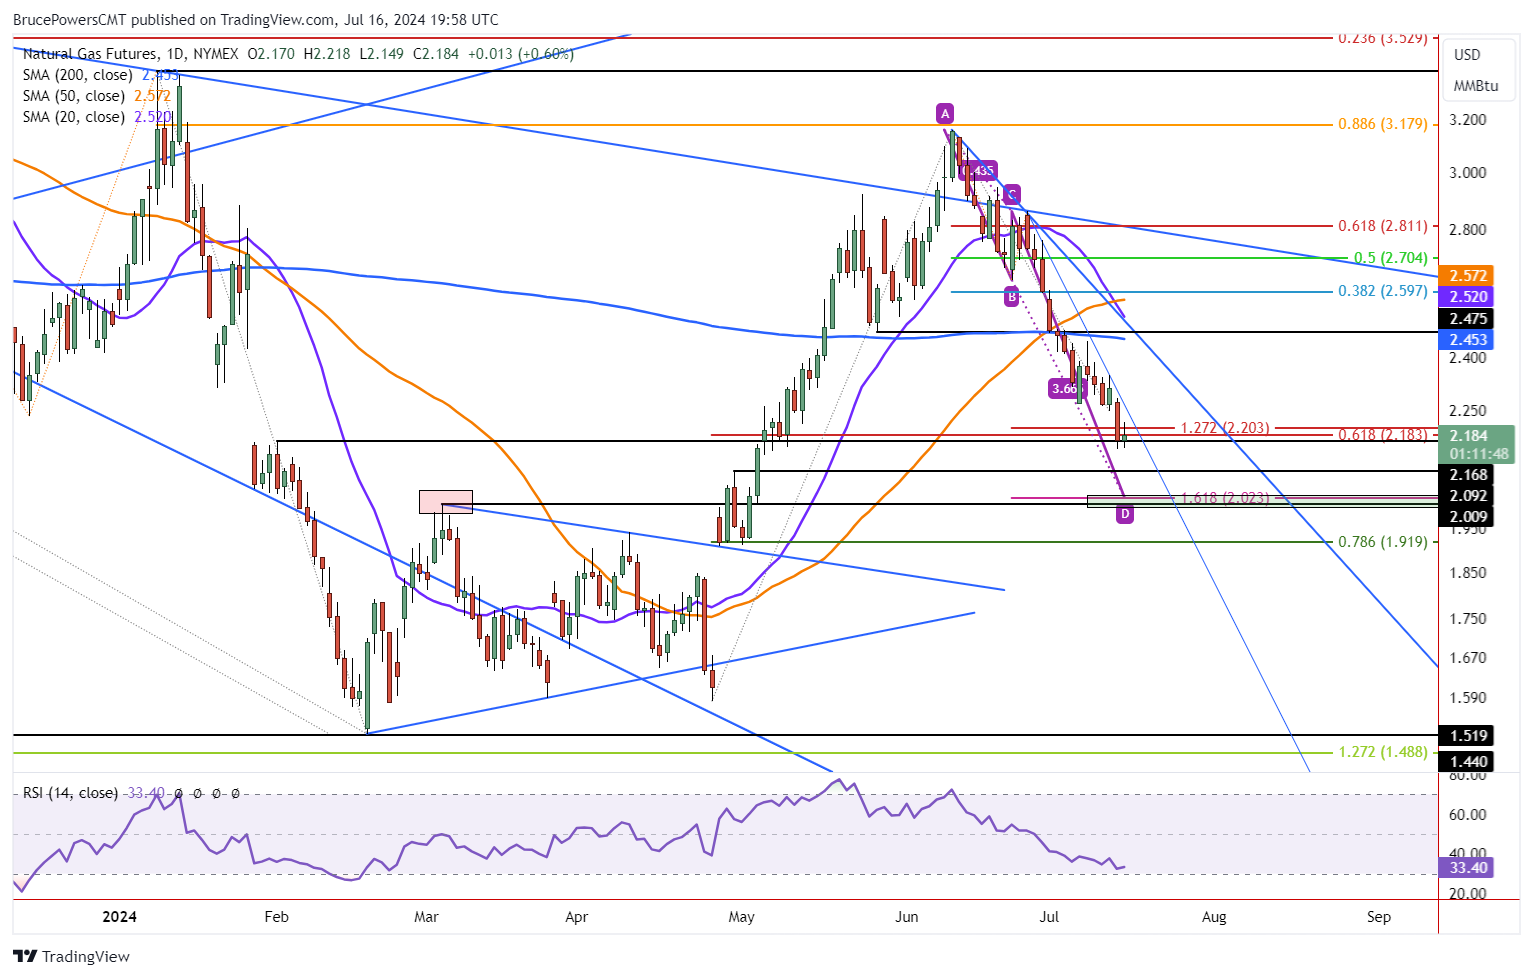Click the green 2.184 last price tag

point(1476,436)
